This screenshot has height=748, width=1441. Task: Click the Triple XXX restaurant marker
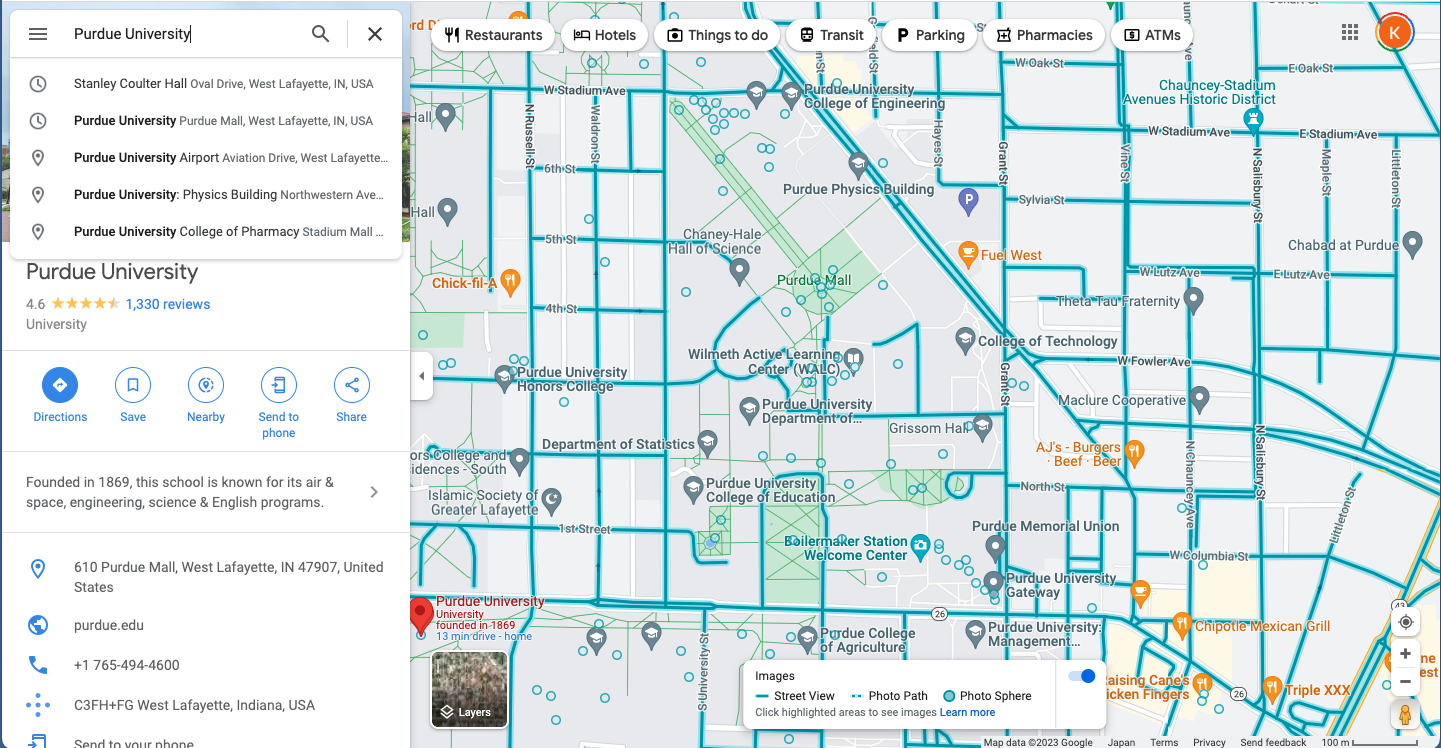1272,688
